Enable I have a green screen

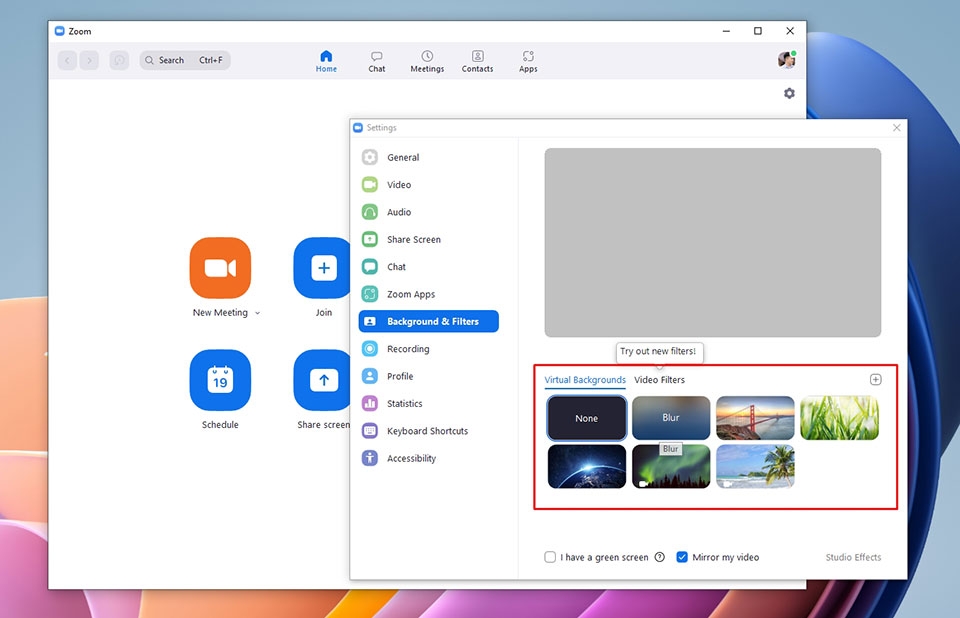click(550, 557)
